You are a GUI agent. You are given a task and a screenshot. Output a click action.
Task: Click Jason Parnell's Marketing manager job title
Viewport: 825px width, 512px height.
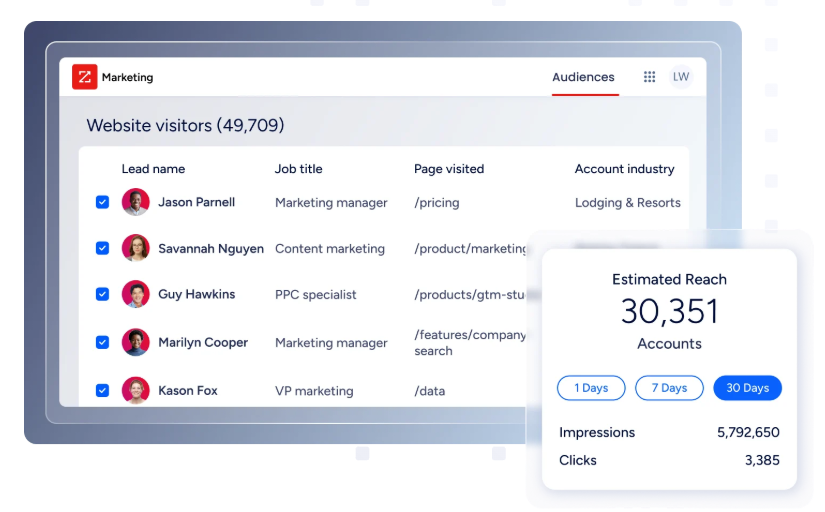331,203
